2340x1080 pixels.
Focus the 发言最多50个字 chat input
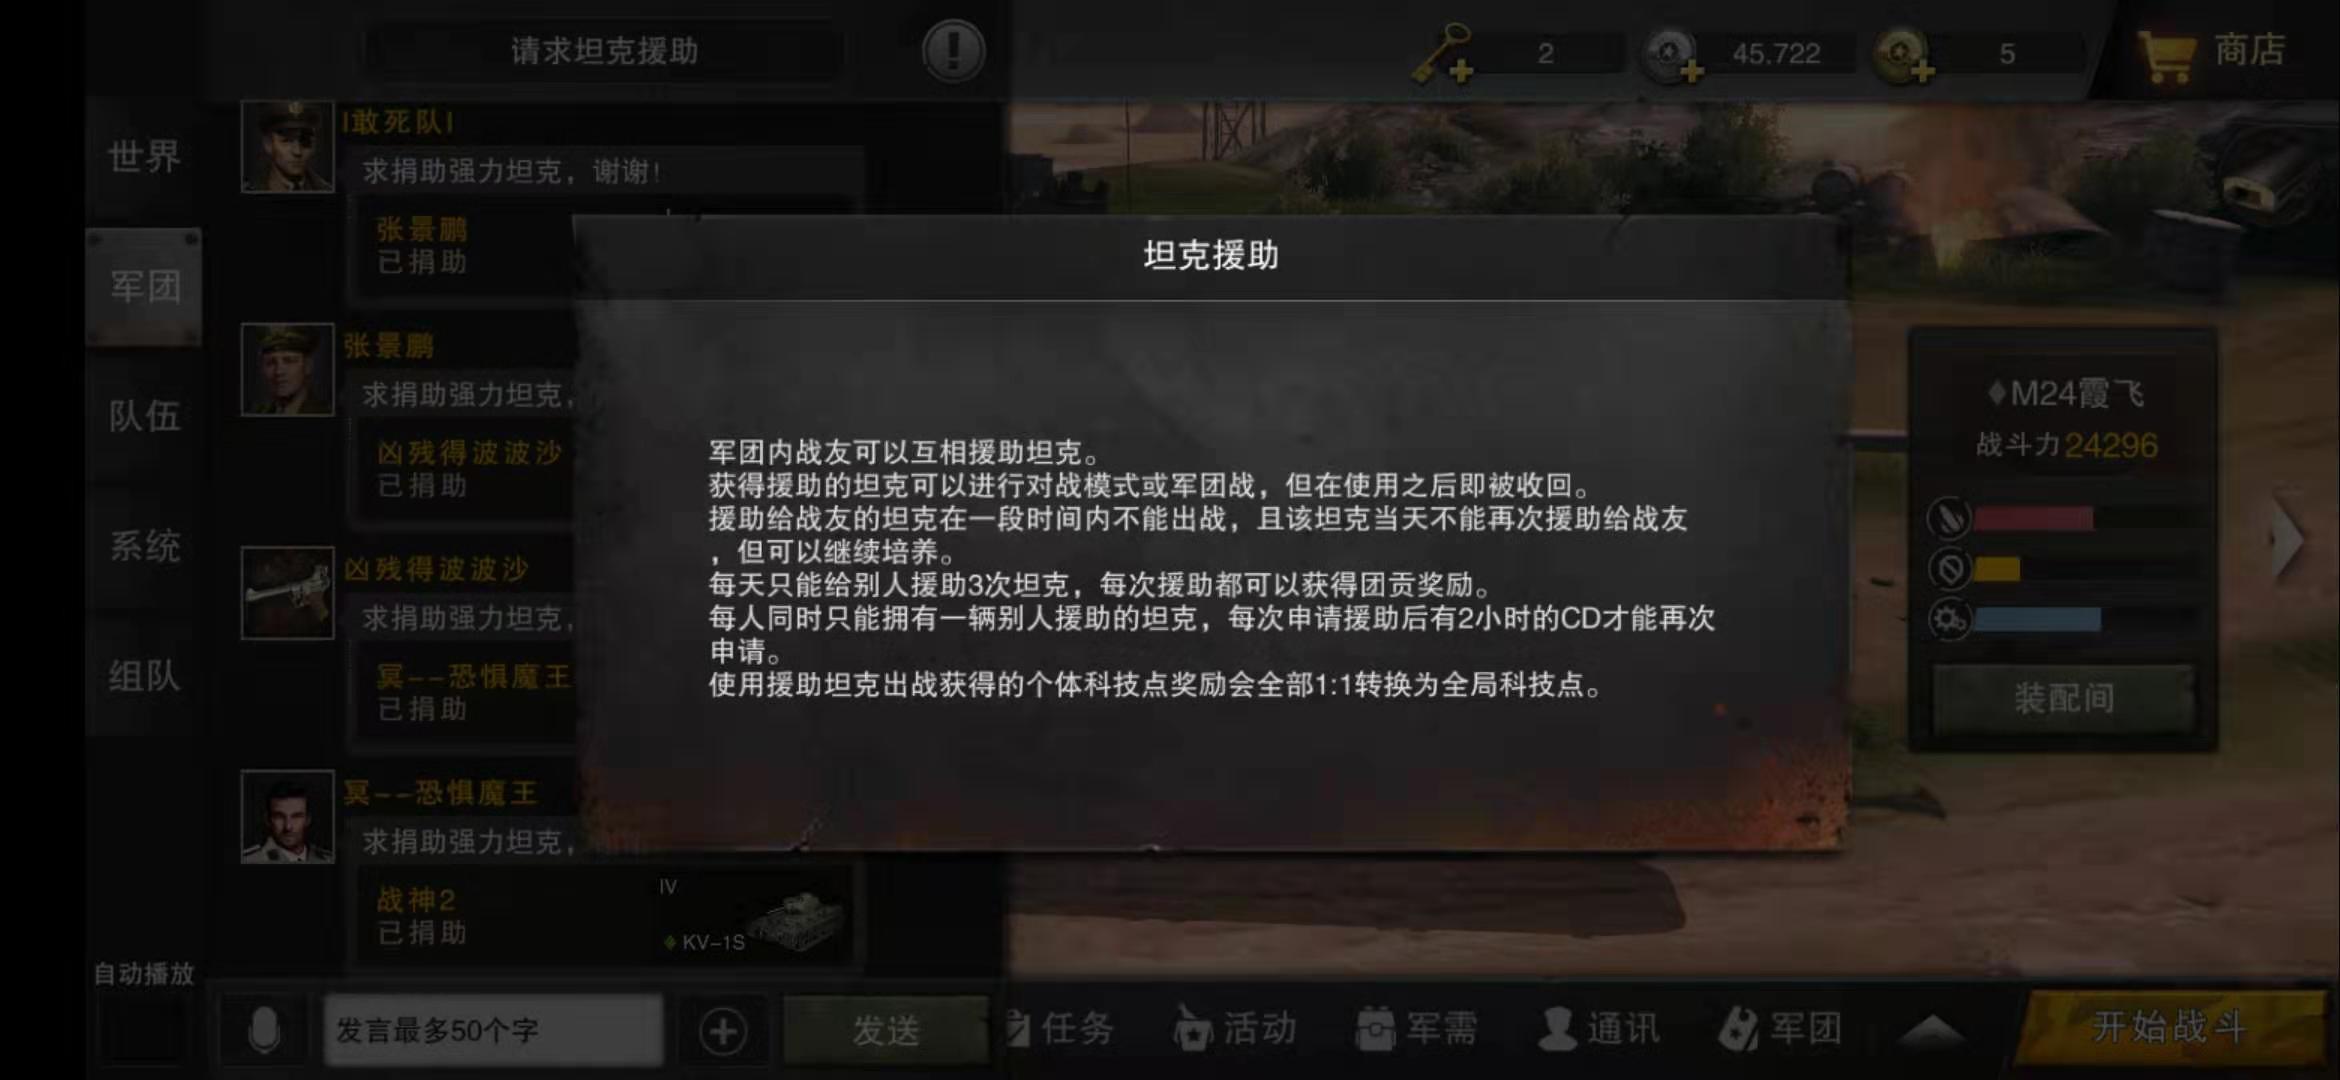(492, 1031)
